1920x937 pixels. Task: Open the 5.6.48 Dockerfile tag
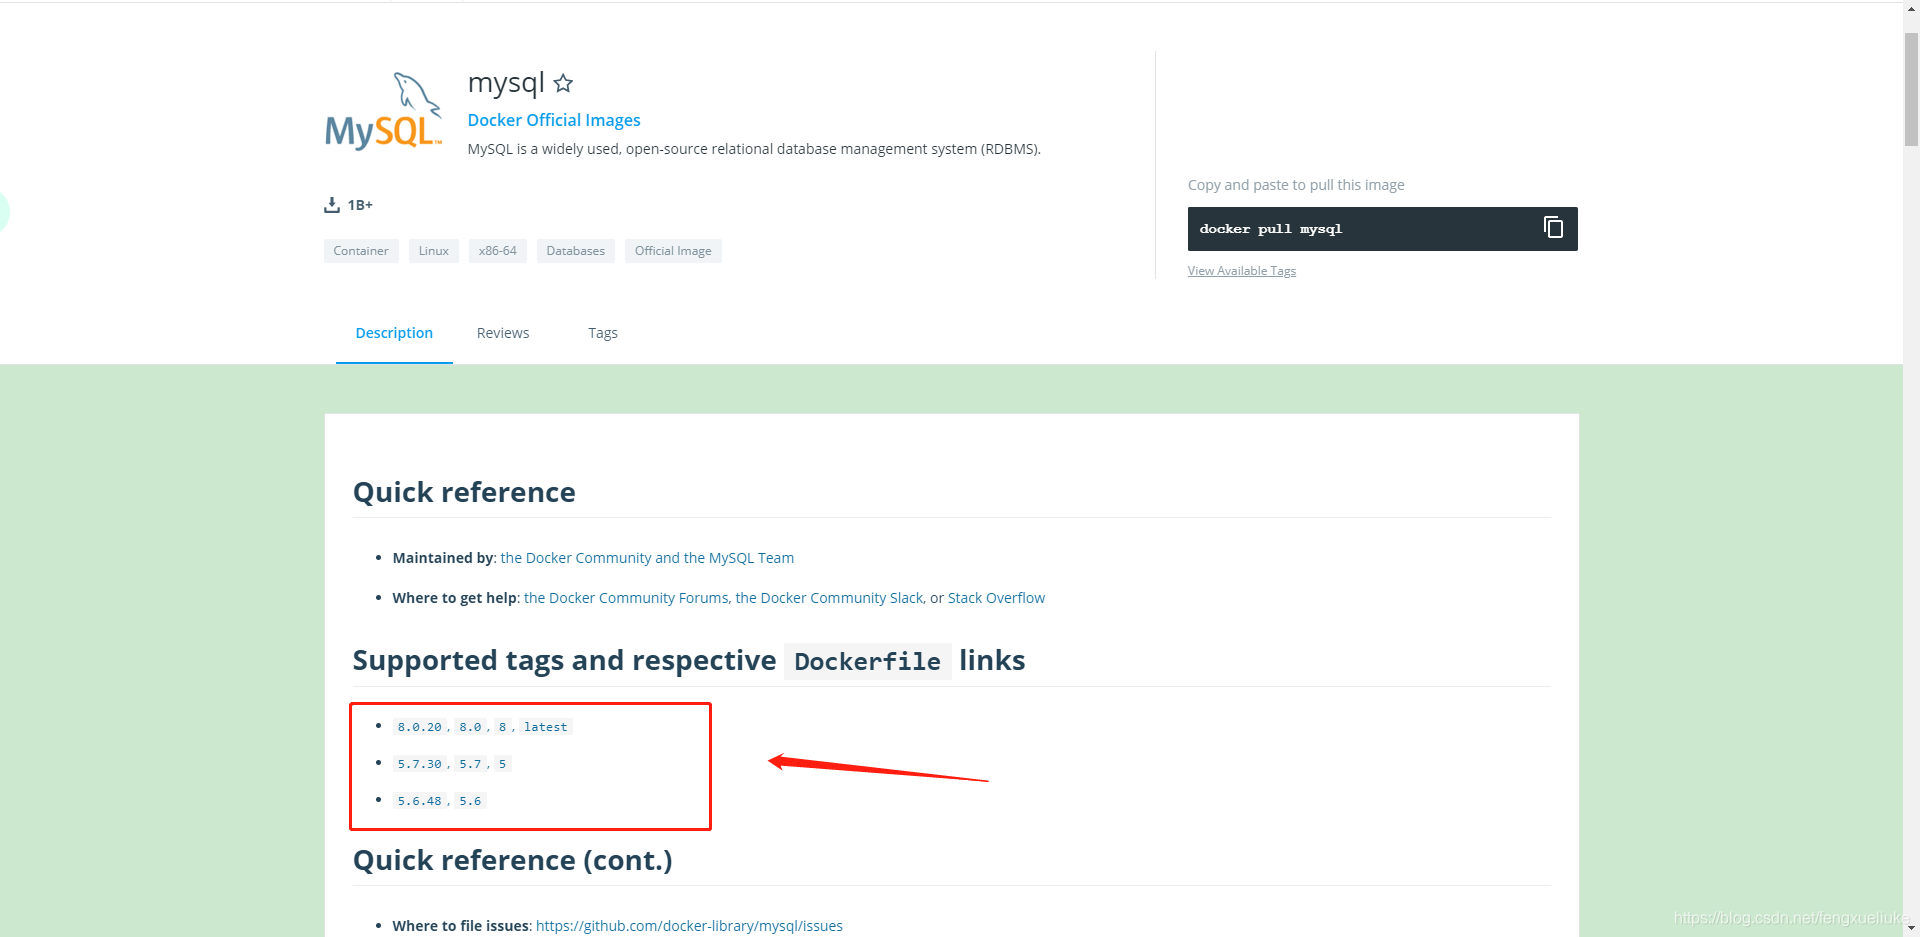point(419,801)
